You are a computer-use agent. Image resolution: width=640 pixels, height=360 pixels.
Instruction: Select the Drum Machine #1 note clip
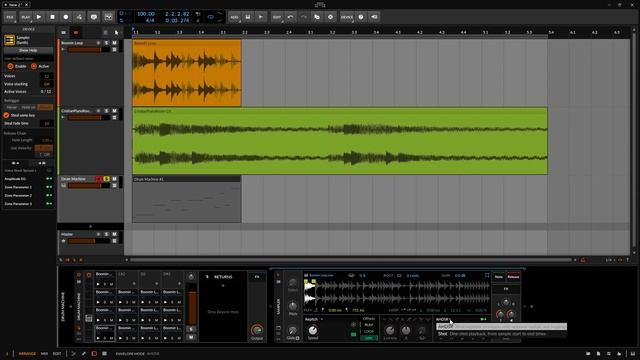point(187,199)
